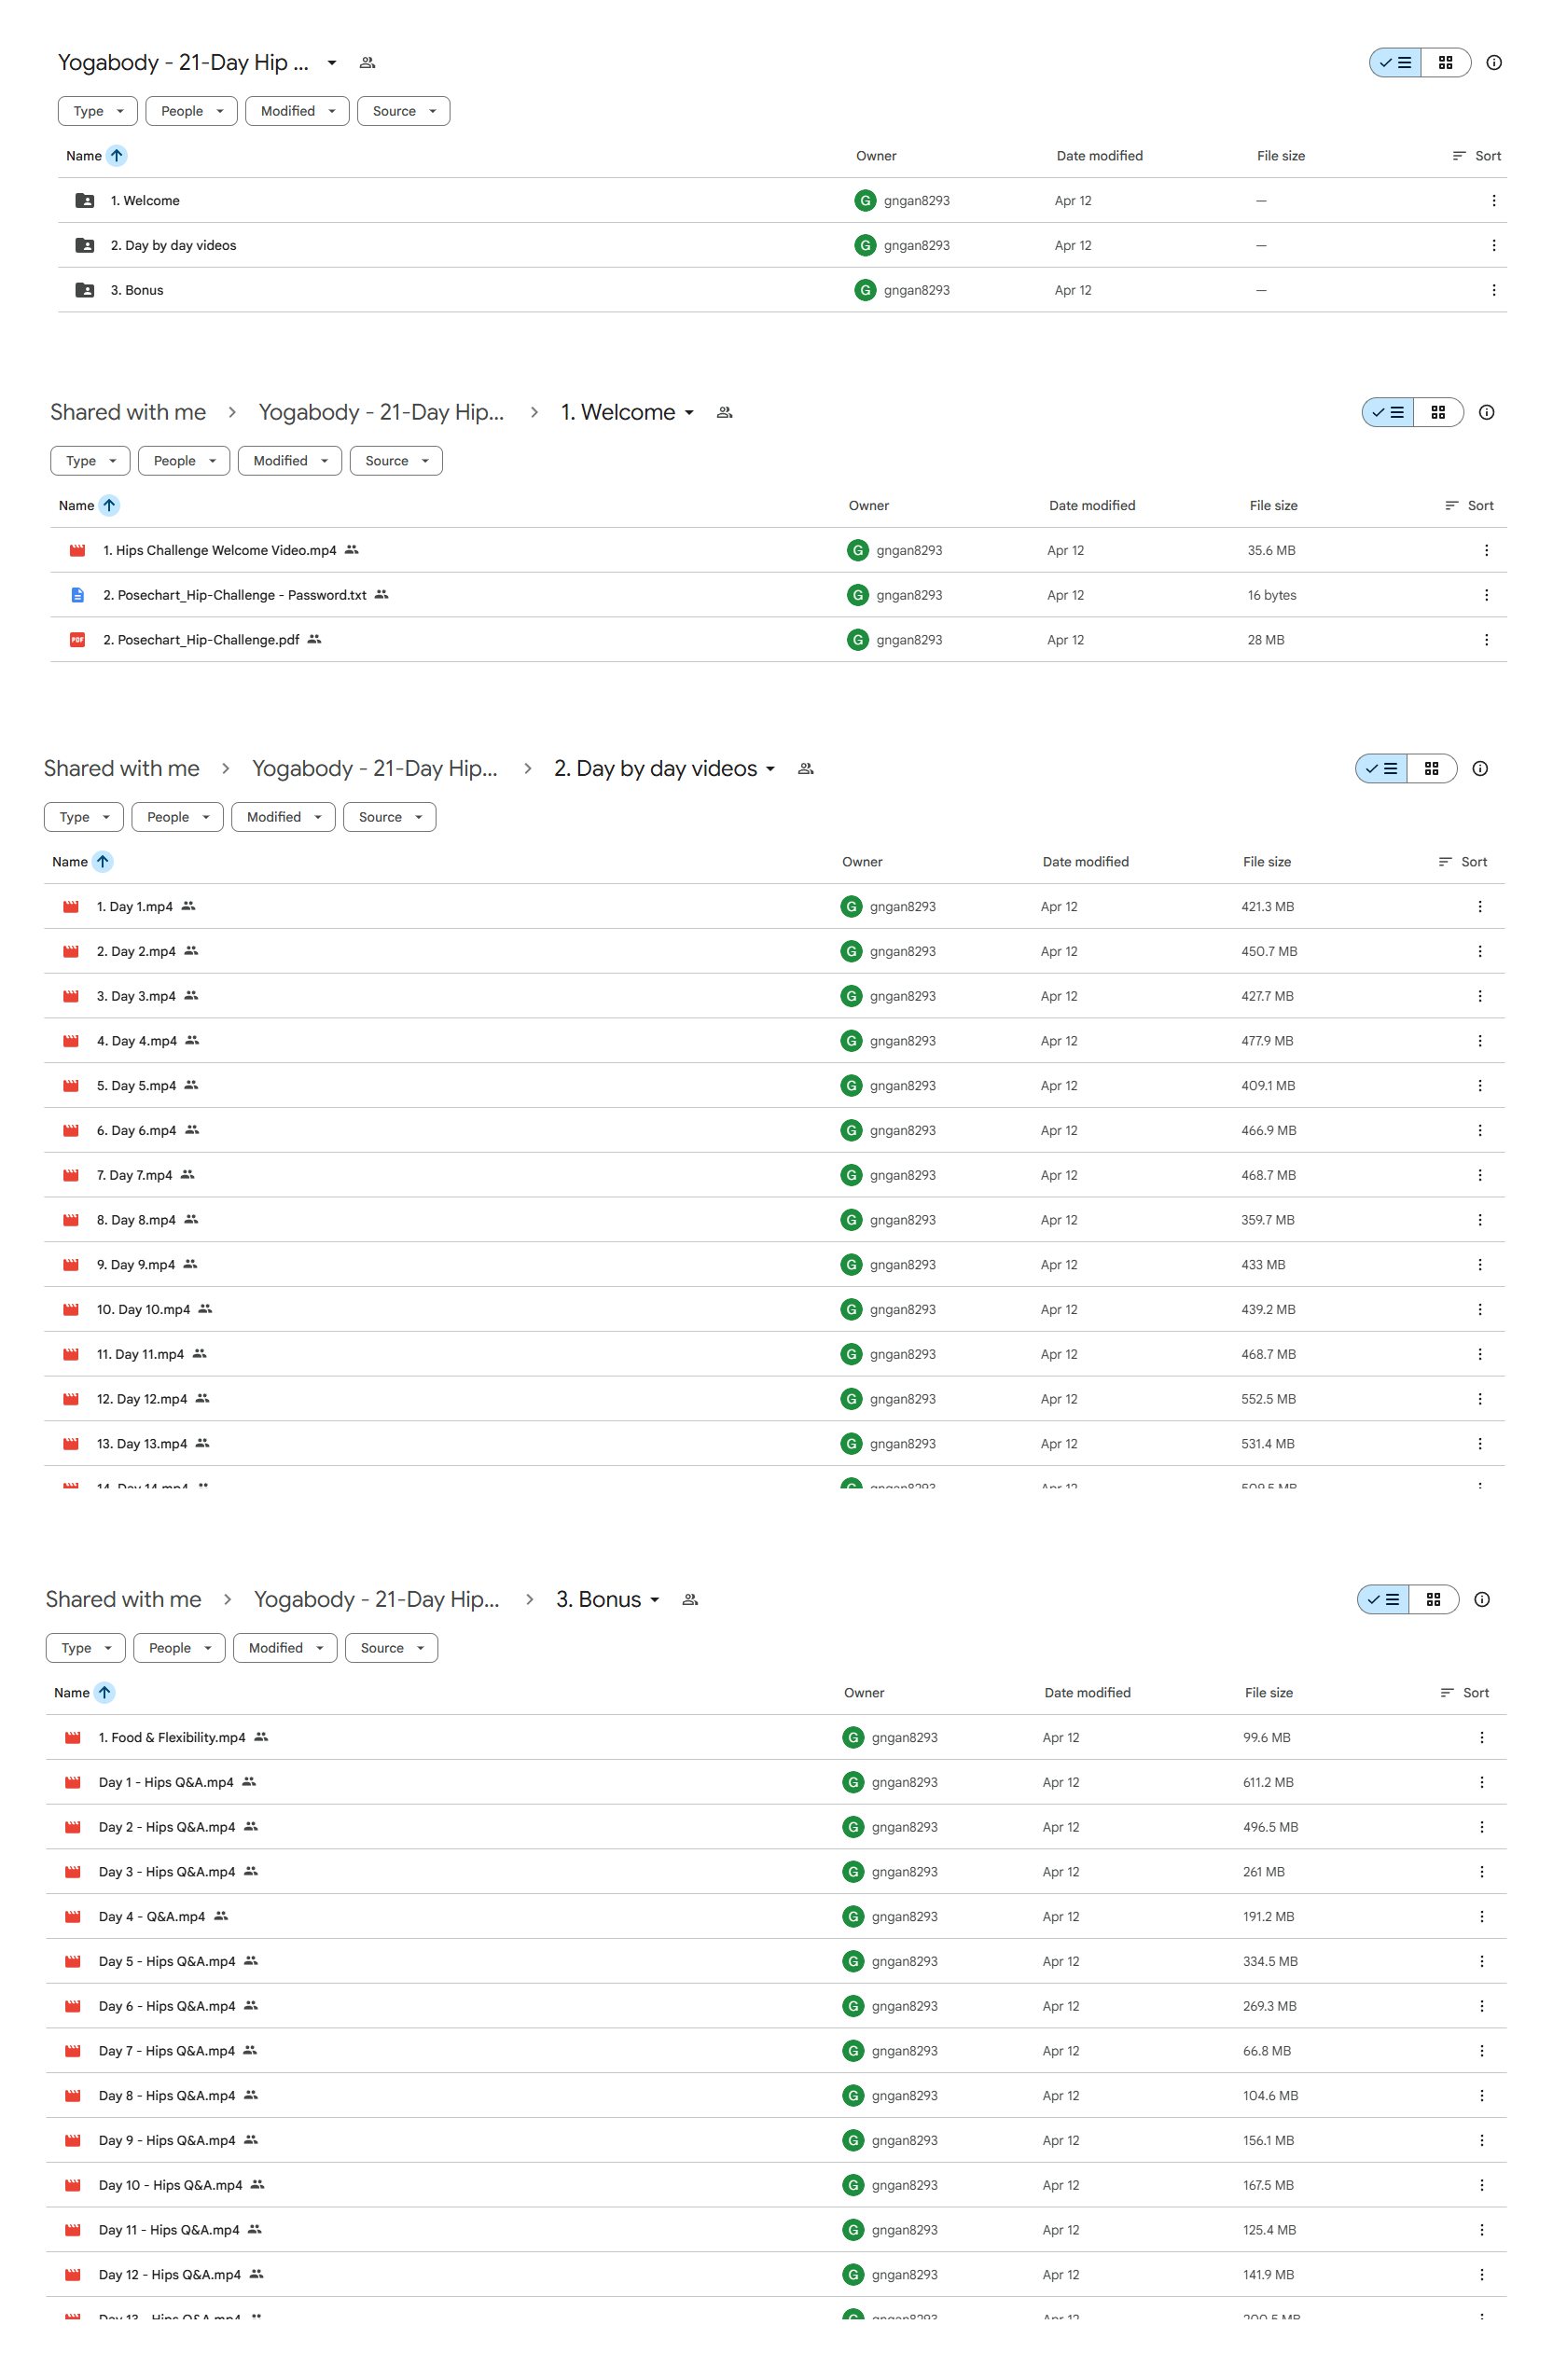Screen dimensions: 1567x2380
Task: Click 'Date modified' header in Welcome section
Action: click(x=1092, y=506)
